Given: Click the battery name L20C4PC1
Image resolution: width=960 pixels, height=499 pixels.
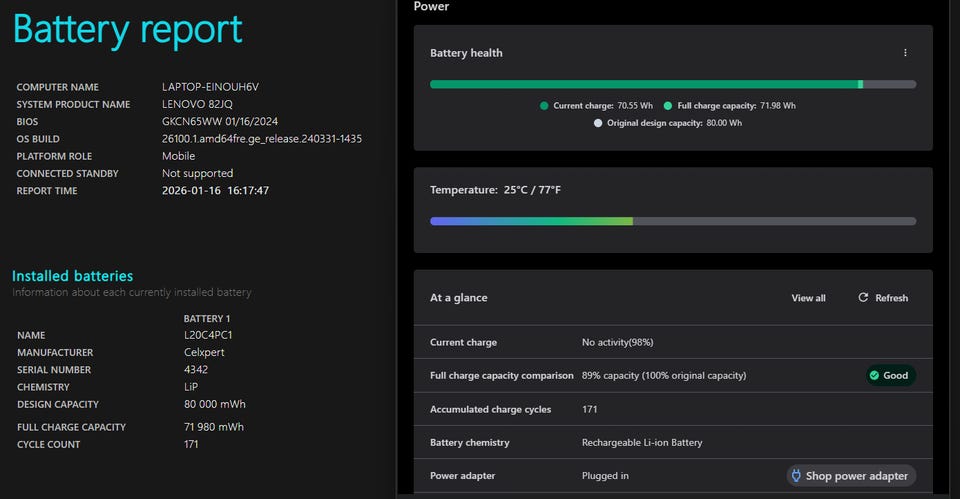Looking at the screenshot, I should point(195,336).
